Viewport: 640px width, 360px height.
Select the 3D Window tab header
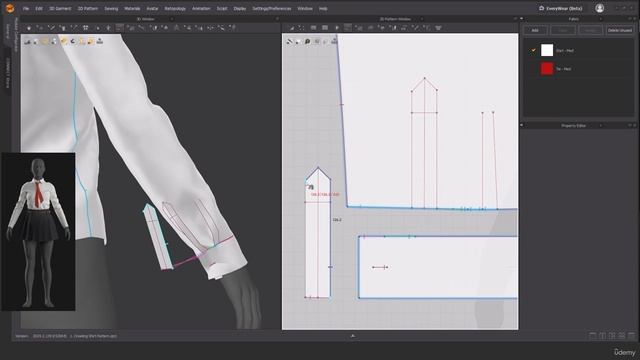coord(146,19)
